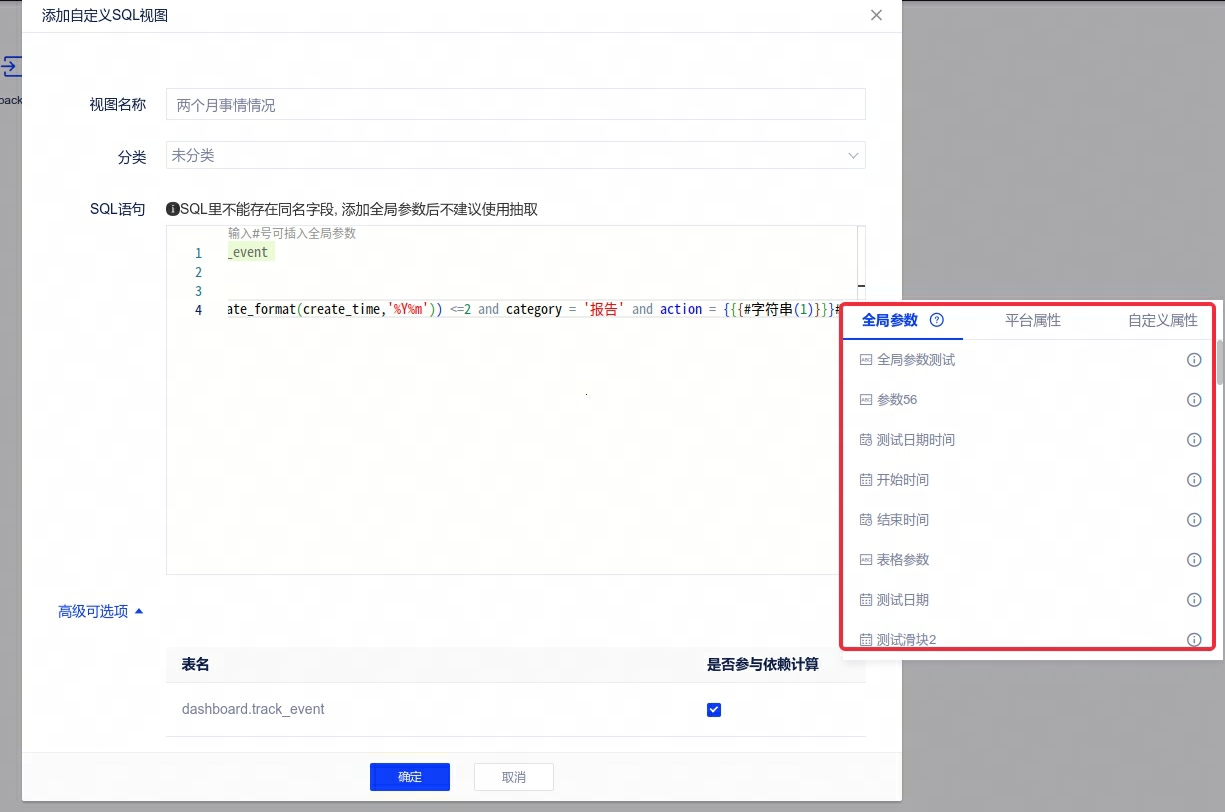This screenshot has width=1225, height=812.
Task: Click help question icon beside 全局参数 tab
Action: click(x=937, y=321)
